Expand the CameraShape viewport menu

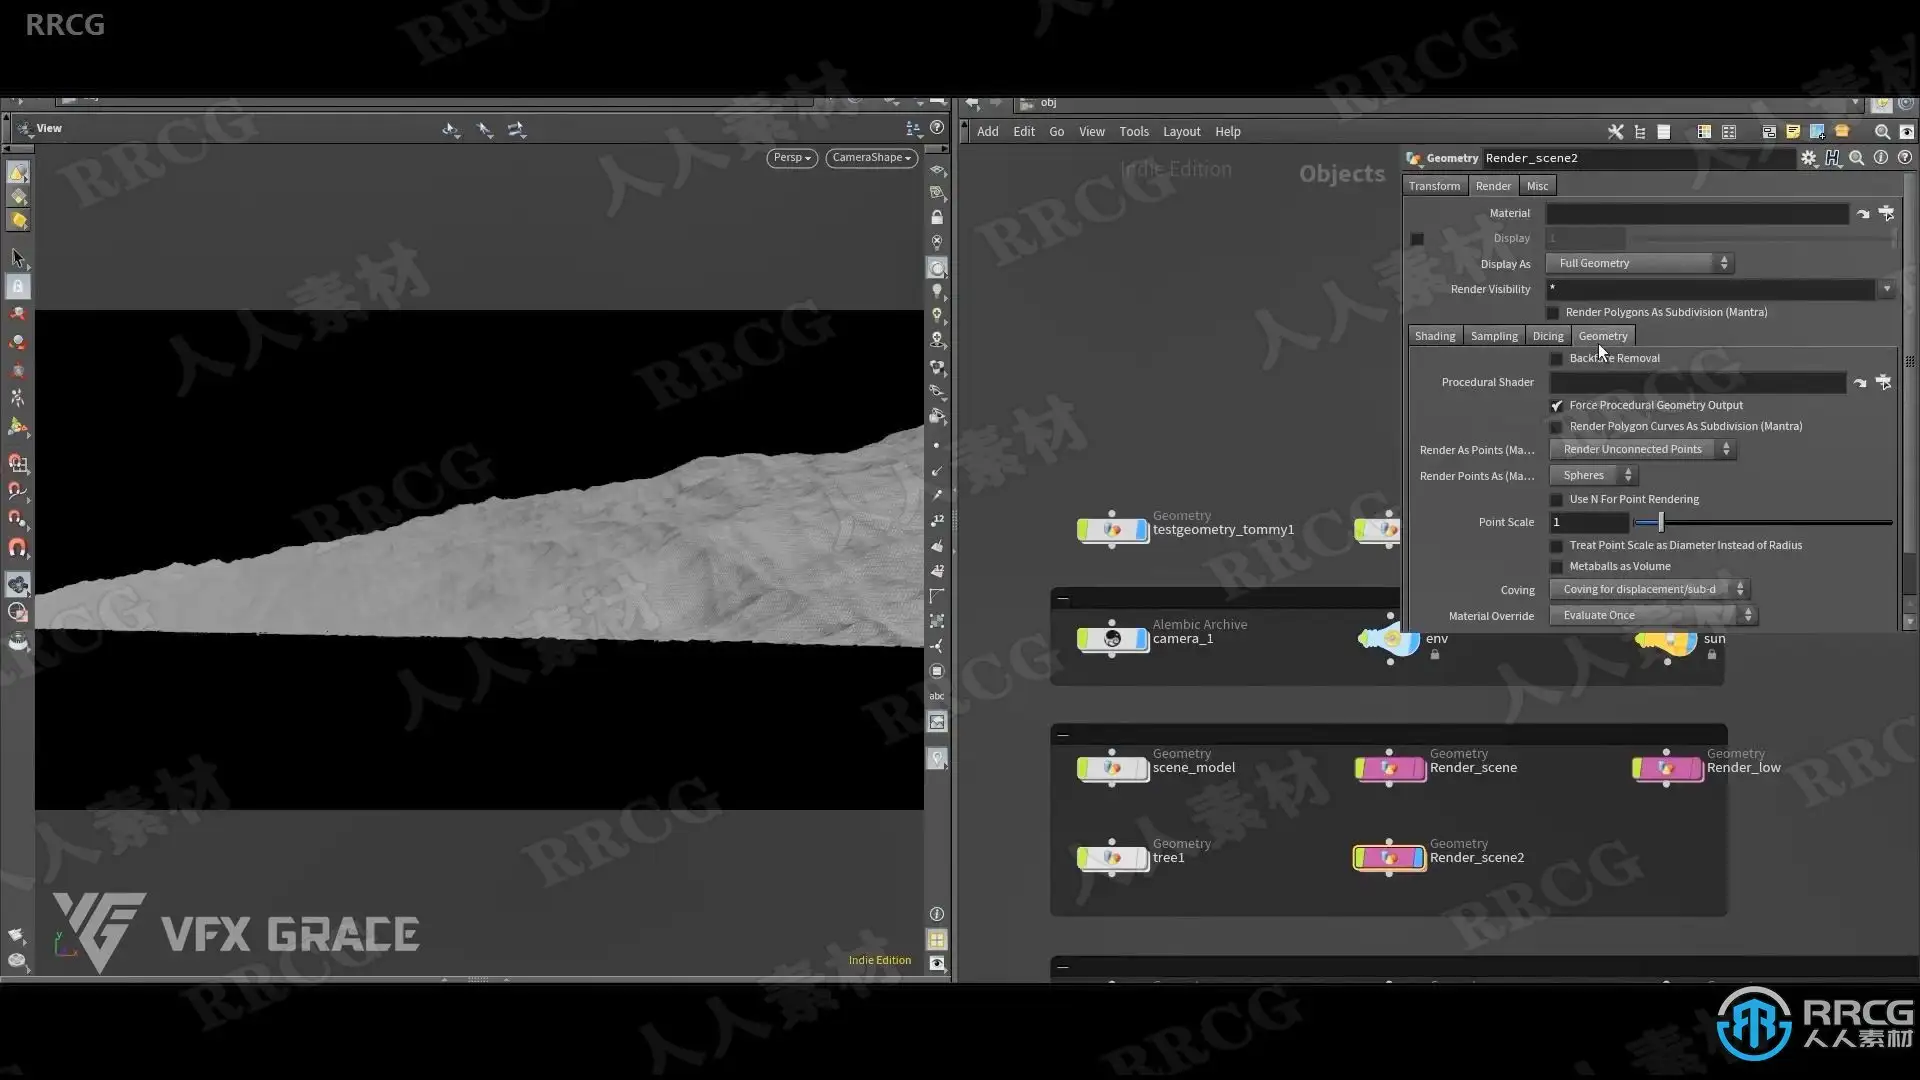coord(871,158)
